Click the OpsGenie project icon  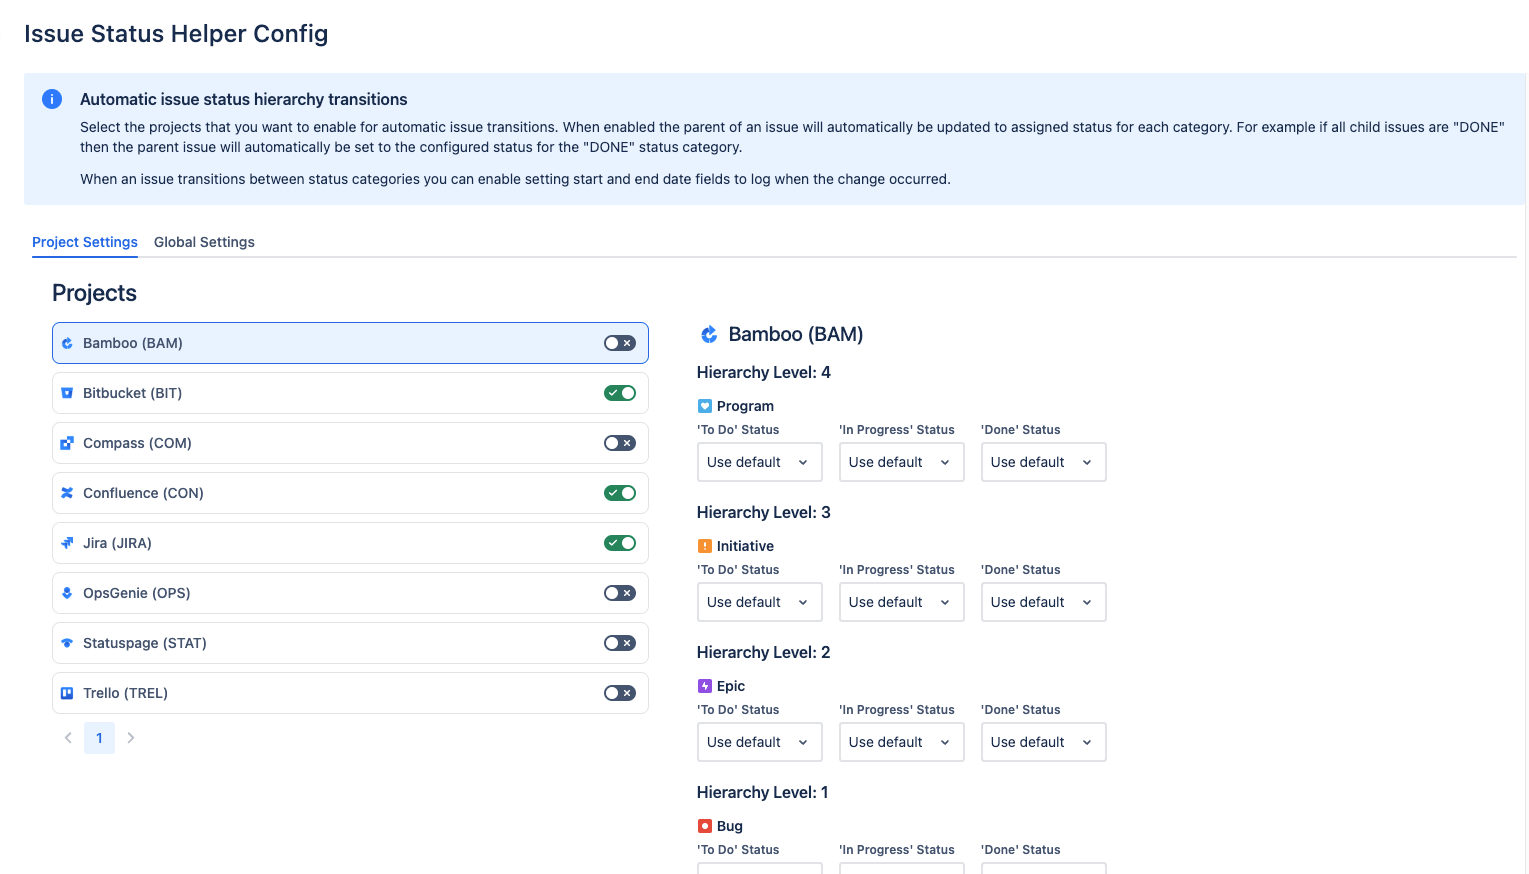(67, 593)
